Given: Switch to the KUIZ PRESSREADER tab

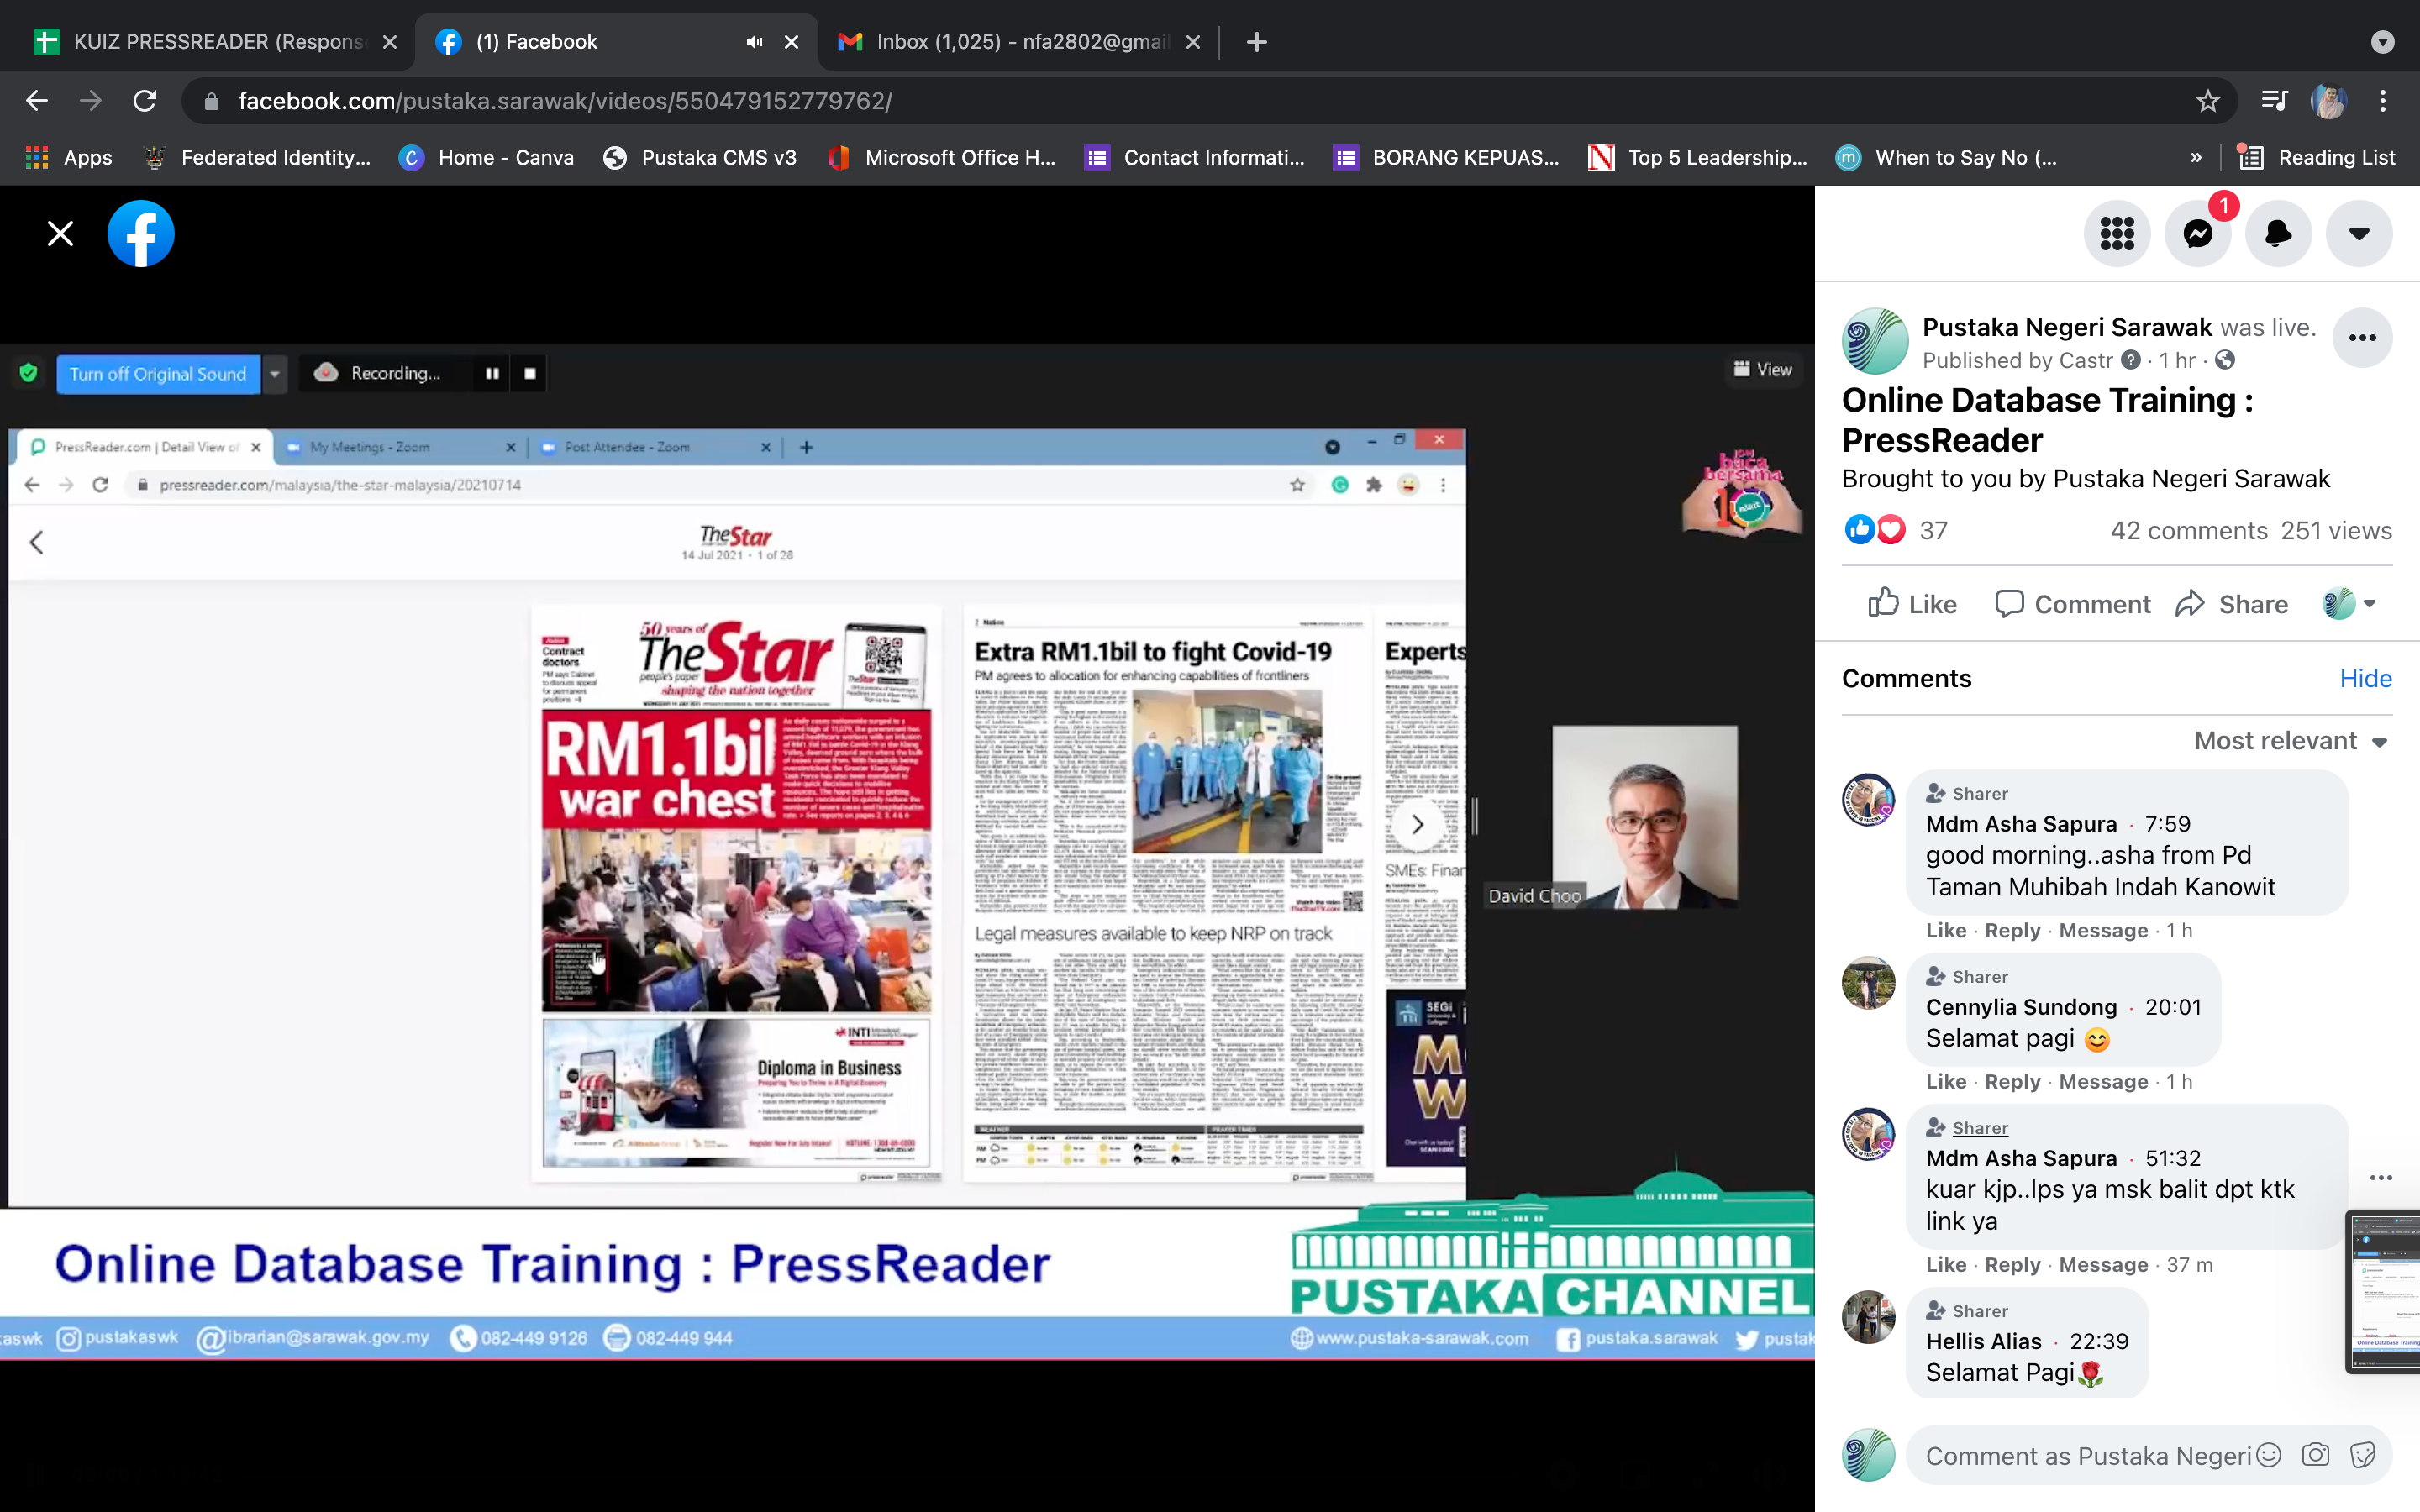Looking at the screenshot, I should click(x=207, y=41).
